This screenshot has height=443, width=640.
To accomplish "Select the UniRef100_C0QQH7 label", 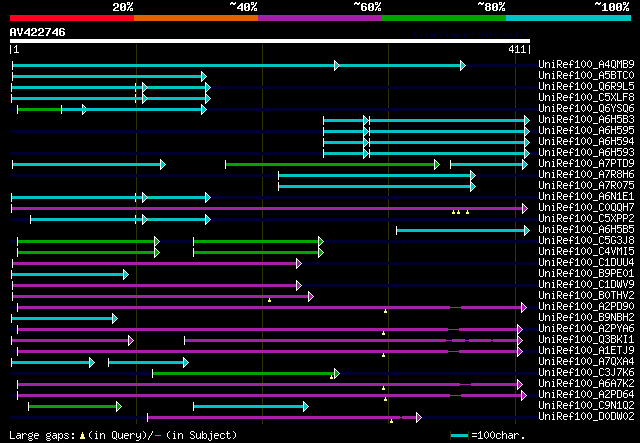I will 586,208.
